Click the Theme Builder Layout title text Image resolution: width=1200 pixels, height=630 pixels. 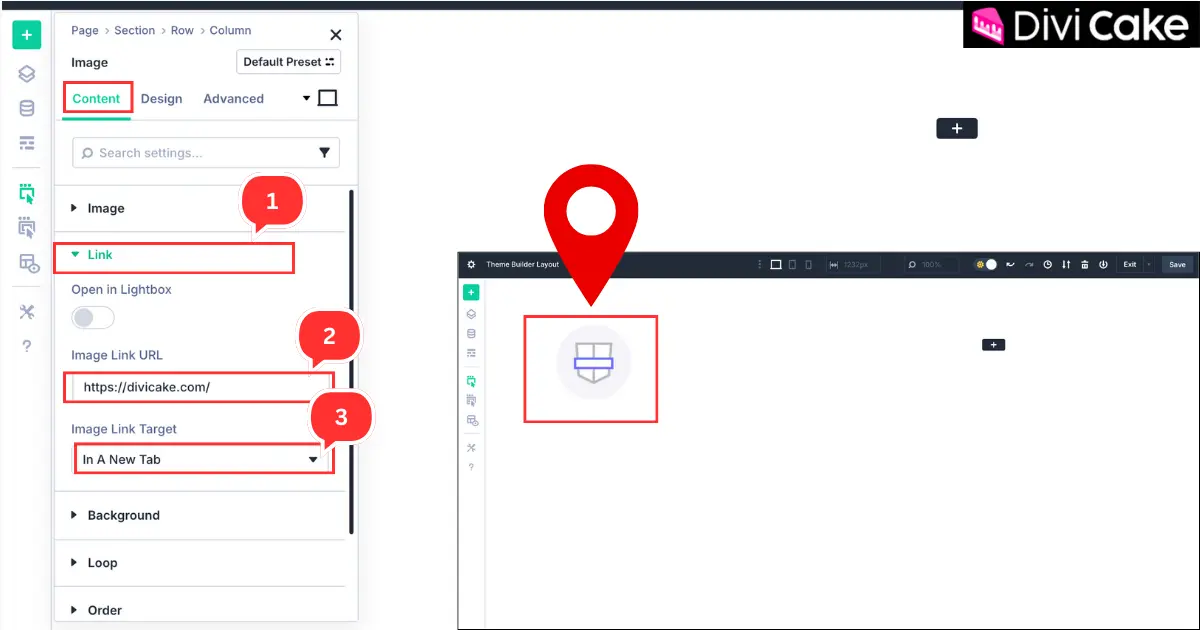point(522,265)
